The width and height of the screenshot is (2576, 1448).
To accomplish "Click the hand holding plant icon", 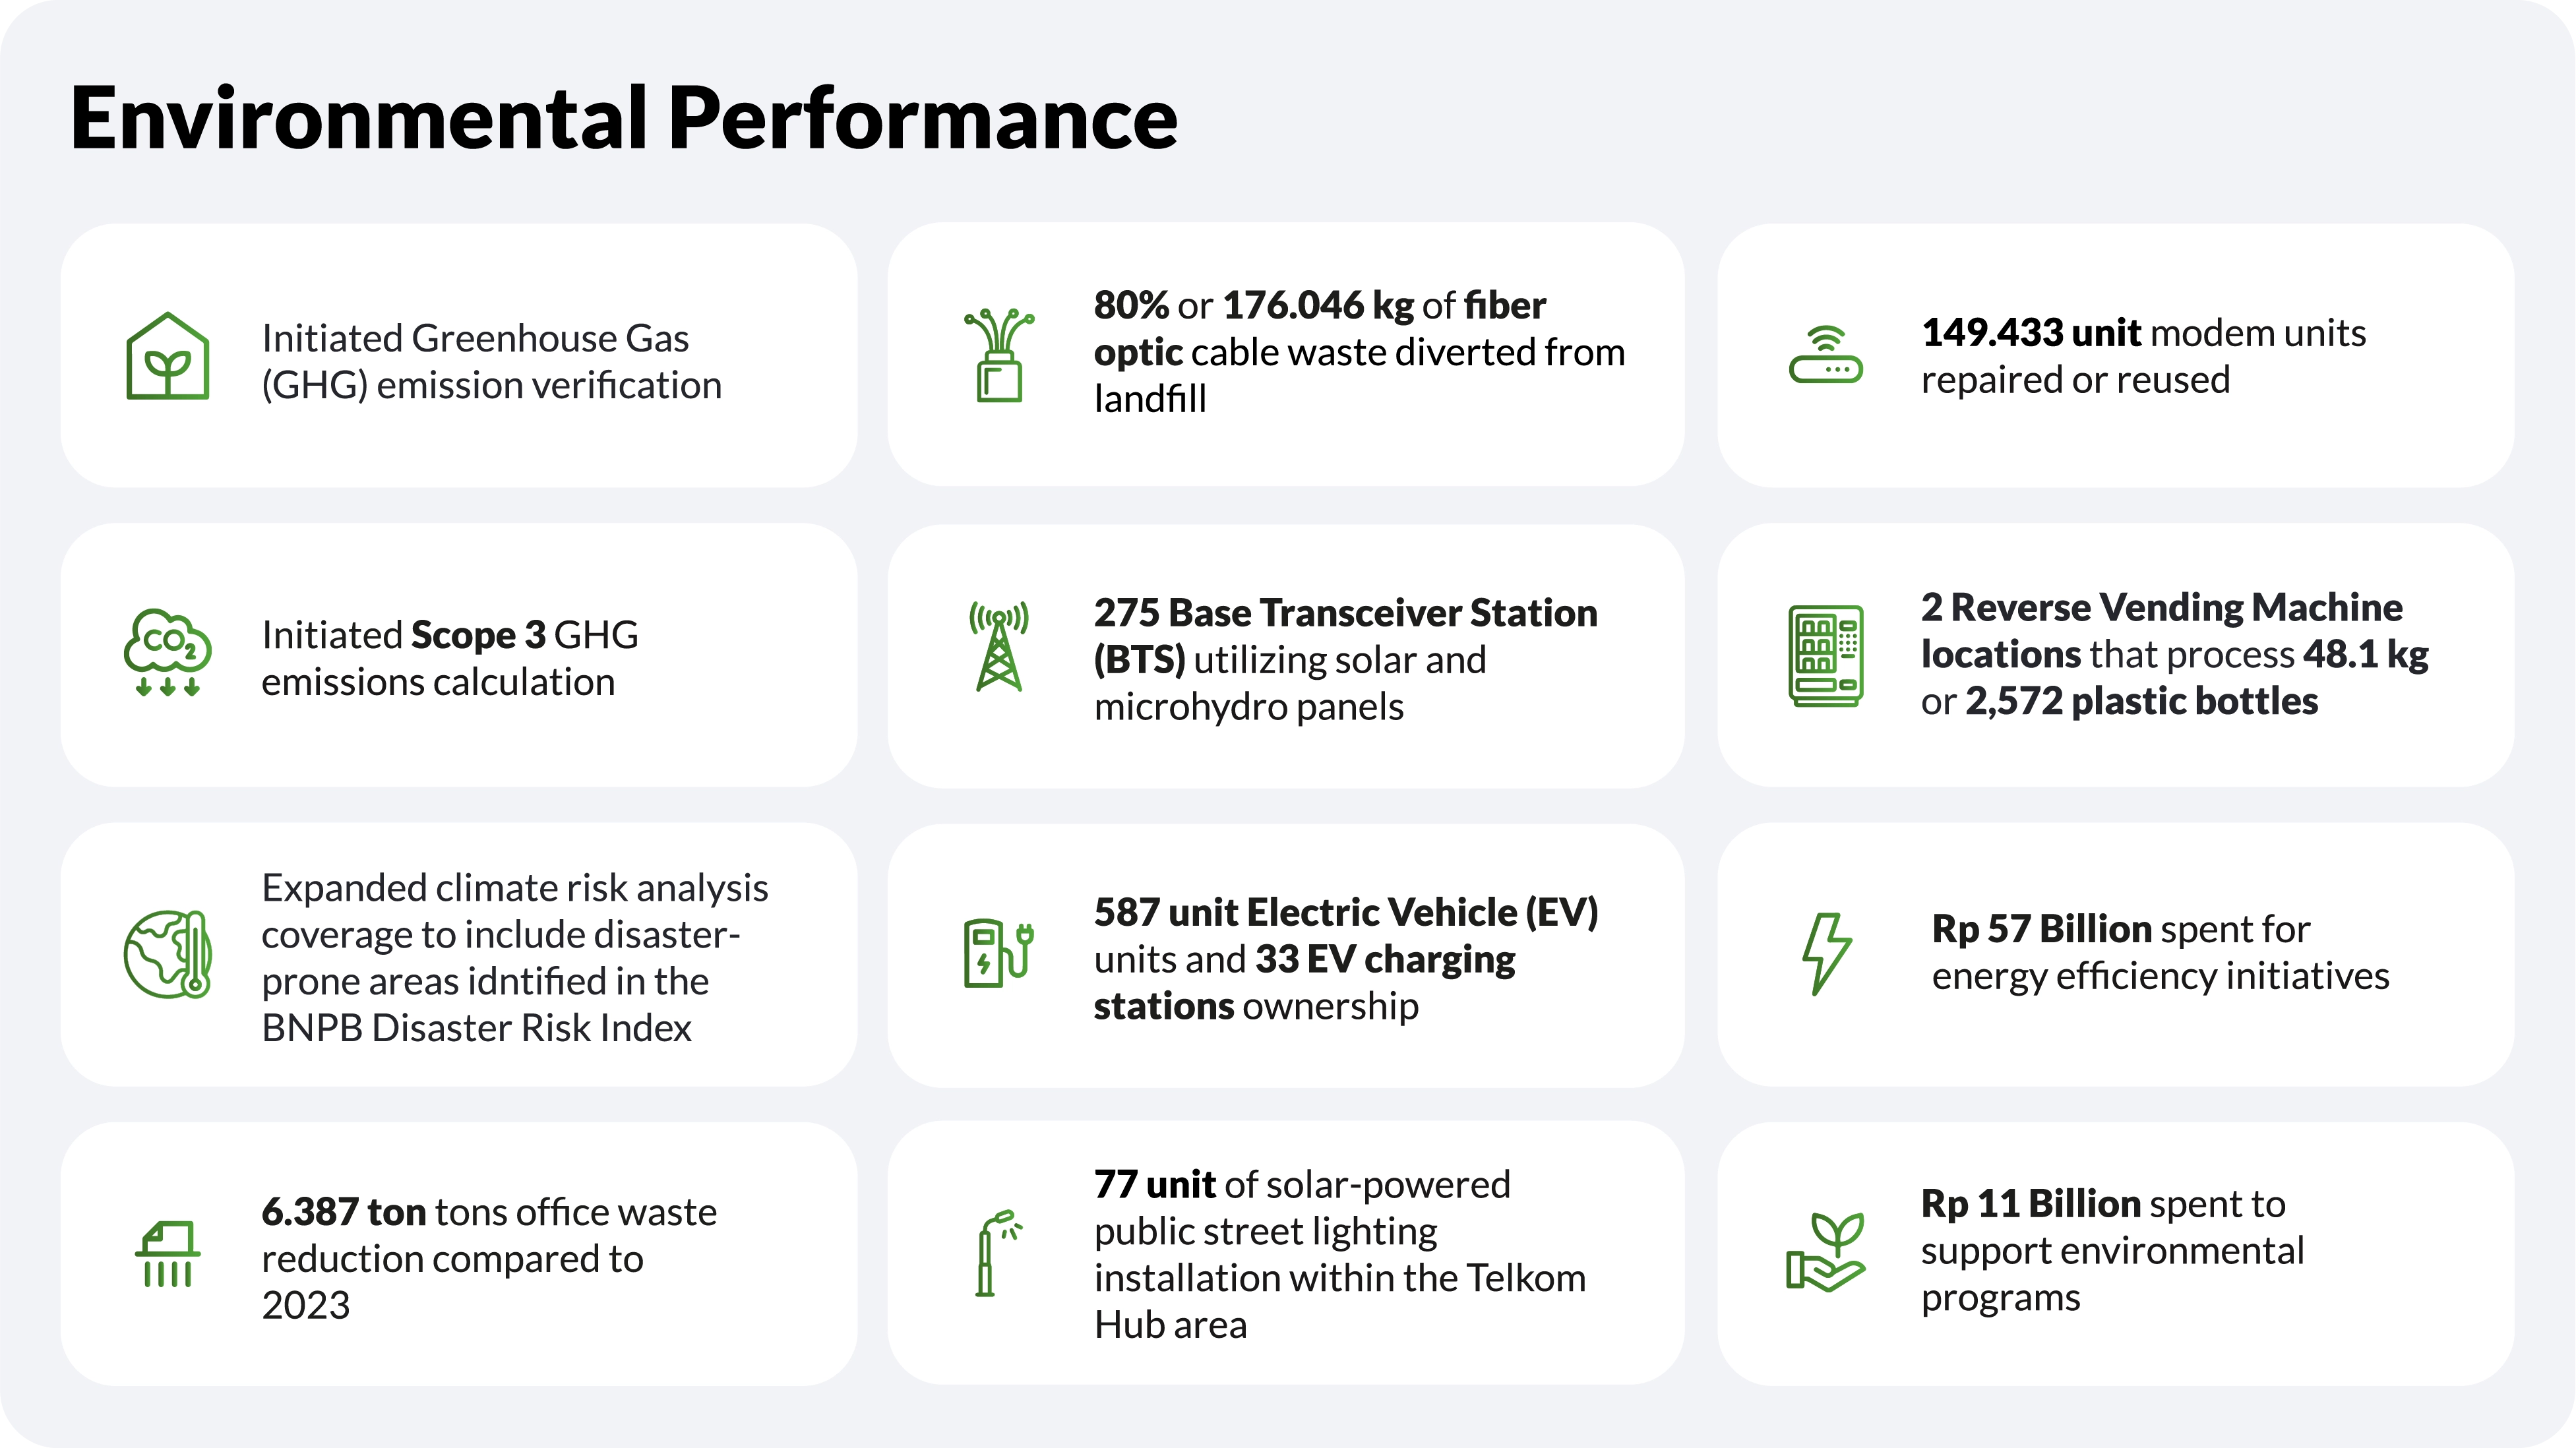I will [1825, 1252].
